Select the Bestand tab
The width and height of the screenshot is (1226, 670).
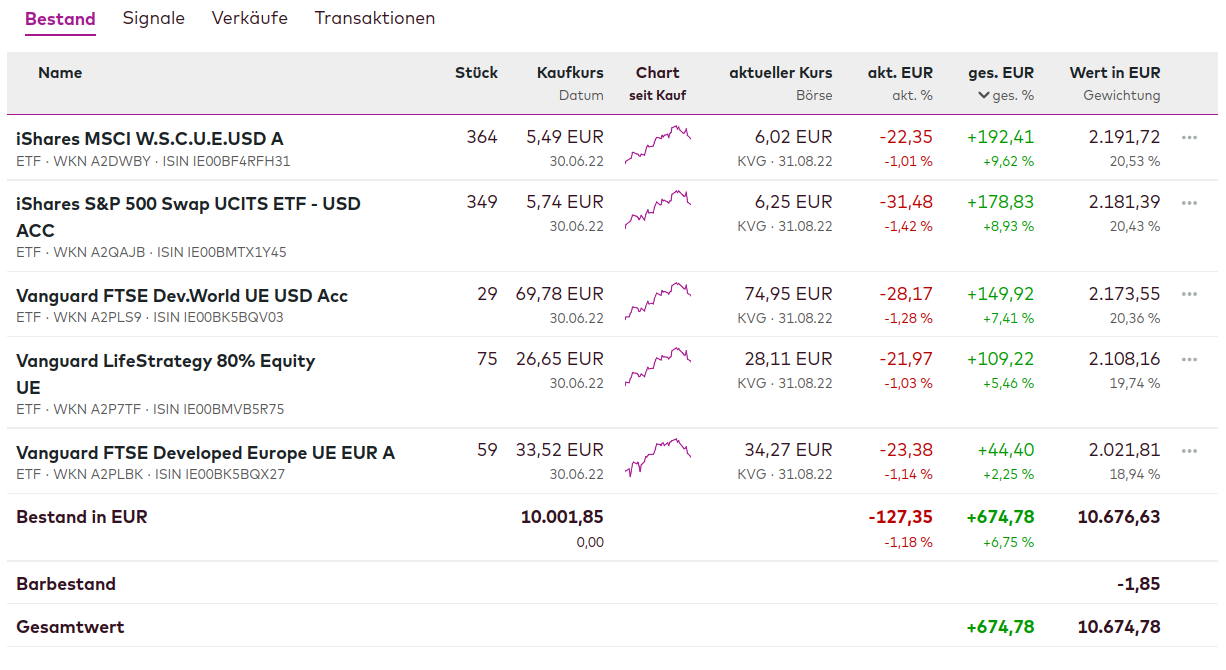60,19
